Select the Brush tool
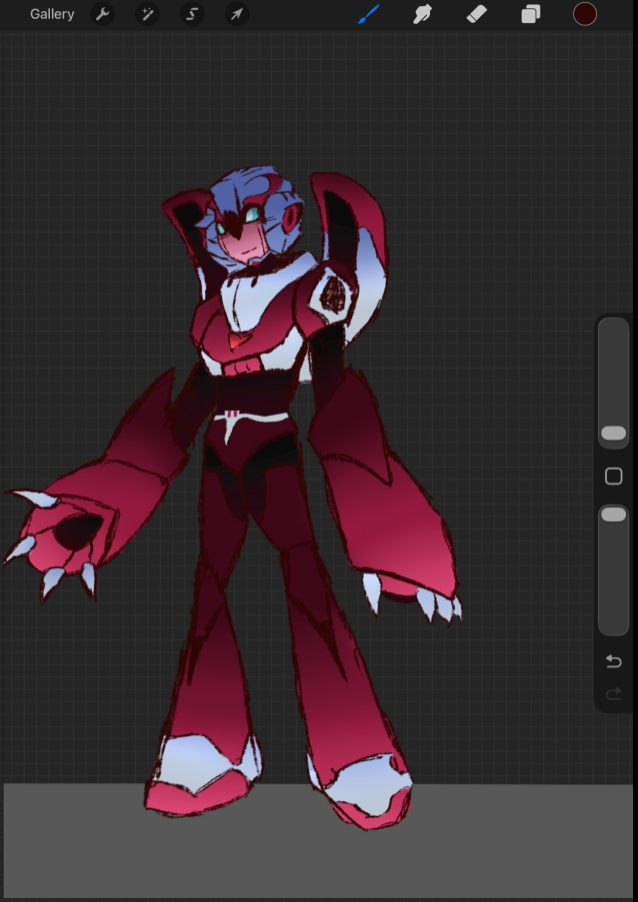 point(369,14)
